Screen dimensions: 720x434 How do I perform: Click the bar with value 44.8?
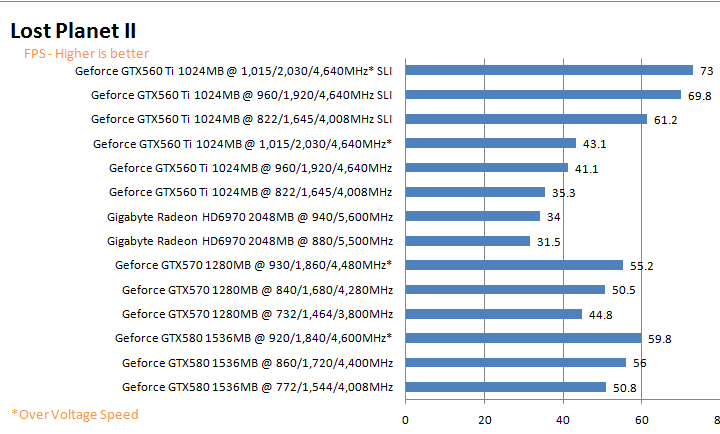(x=494, y=314)
